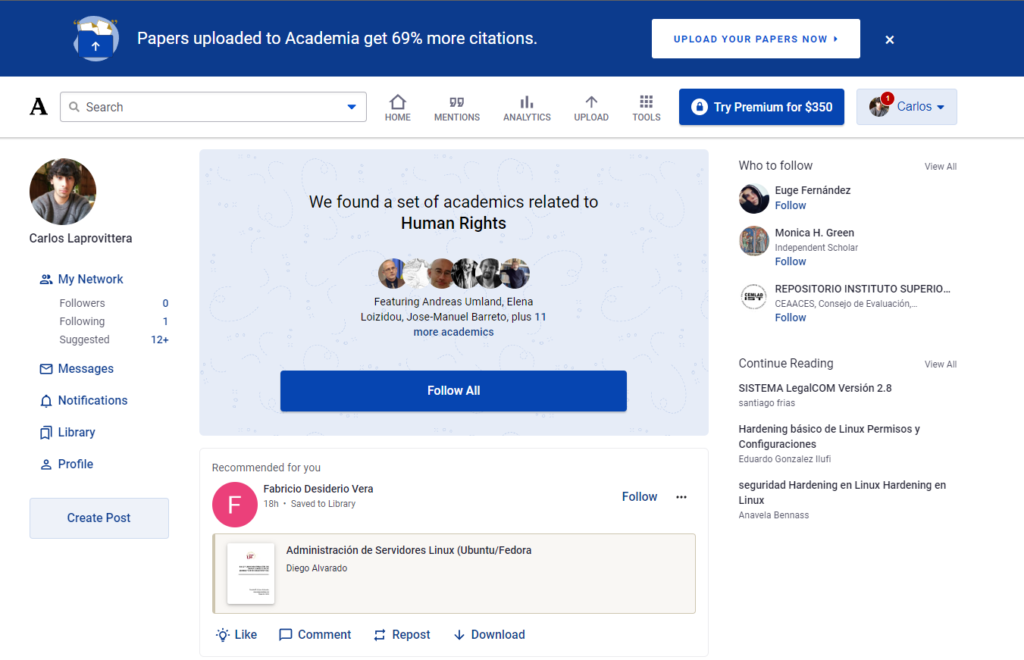Click Try Premium for $350

pyautogui.click(x=761, y=107)
